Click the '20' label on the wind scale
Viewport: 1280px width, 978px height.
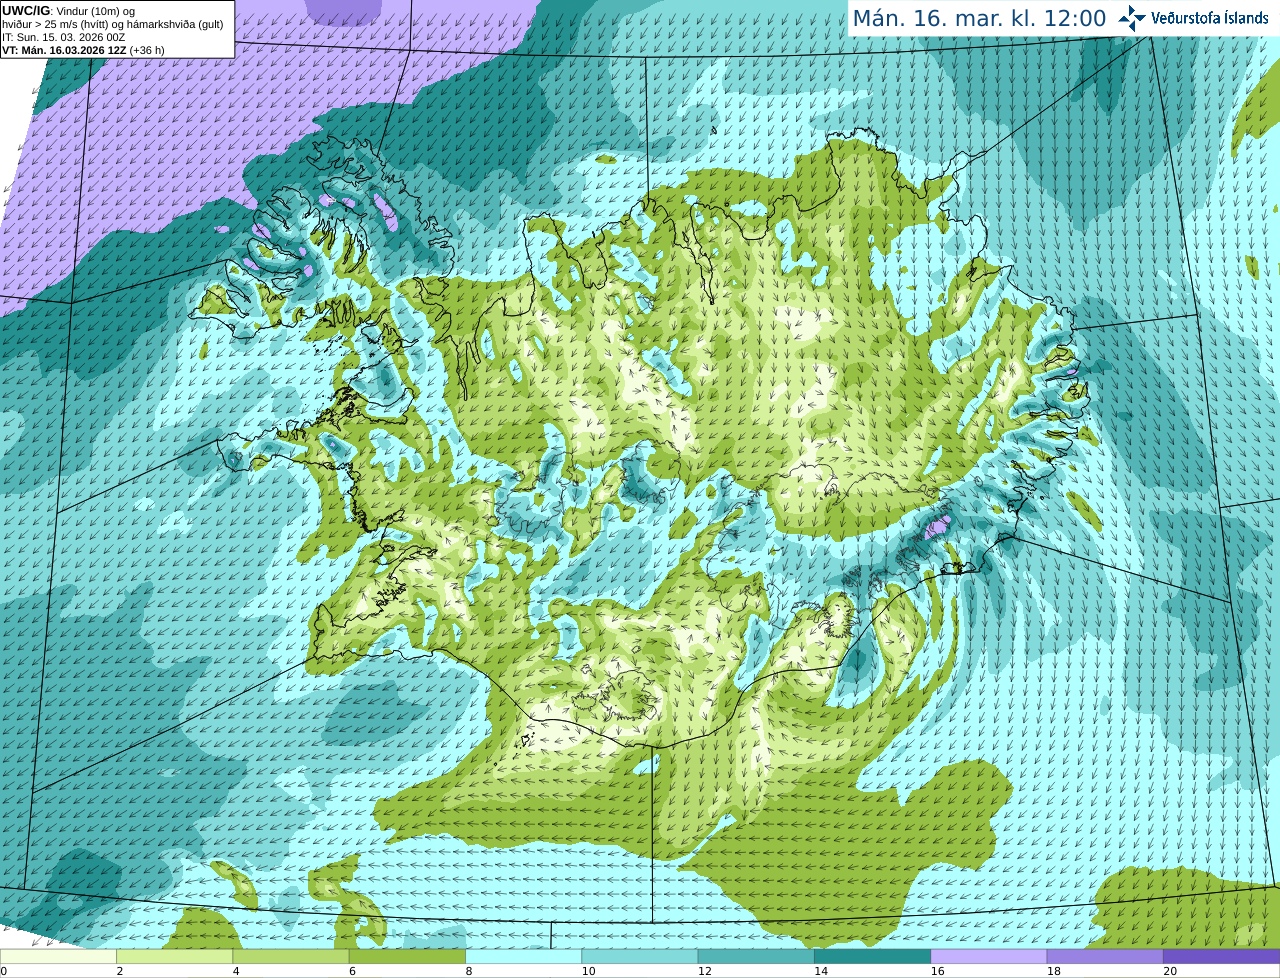pos(1169,971)
